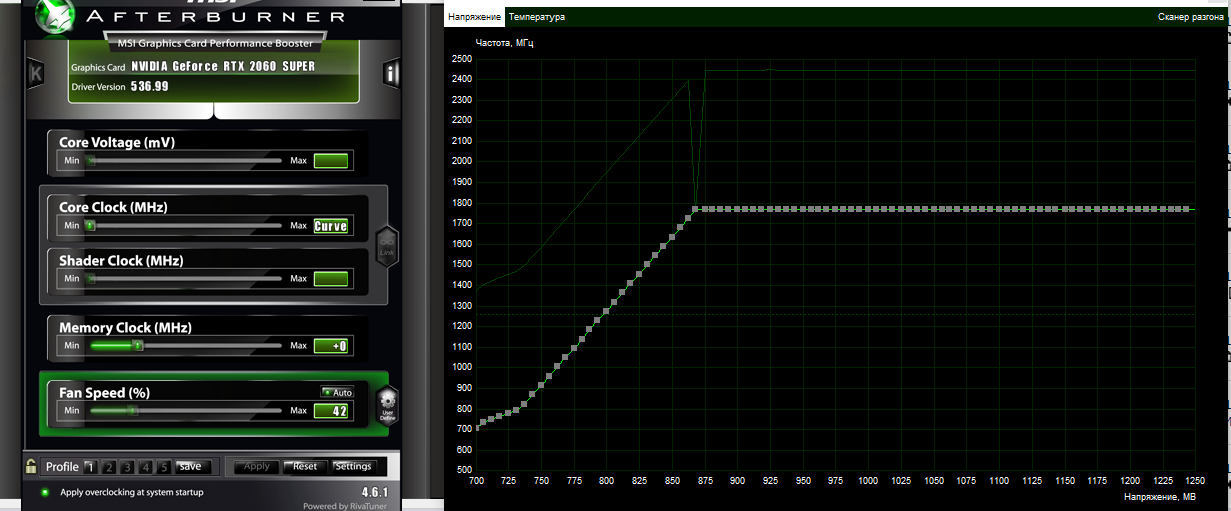1231x511 pixels.
Task: Click the NVIDIA GeForce RTX 2060 SUPER text
Action: (223, 67)
